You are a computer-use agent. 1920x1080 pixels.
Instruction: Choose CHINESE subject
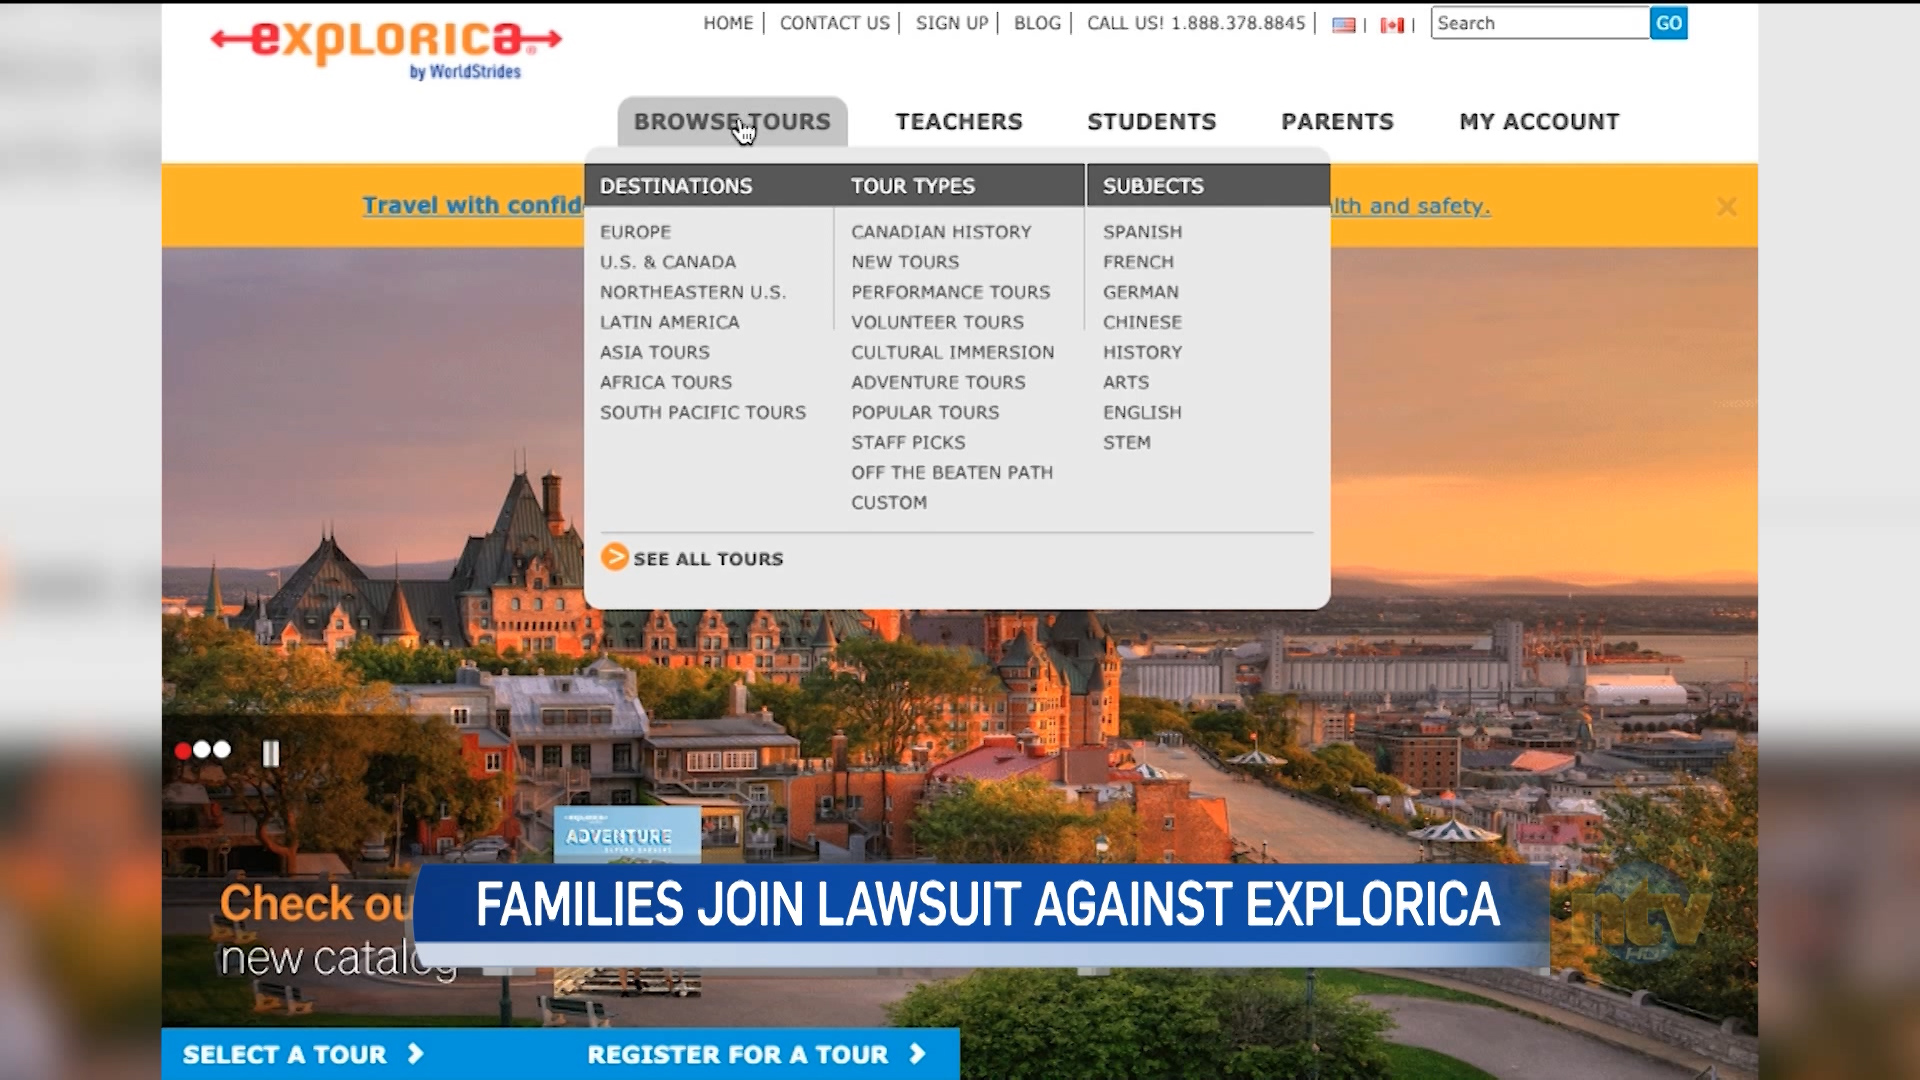pyautogui.click(x=1142, y=322)
